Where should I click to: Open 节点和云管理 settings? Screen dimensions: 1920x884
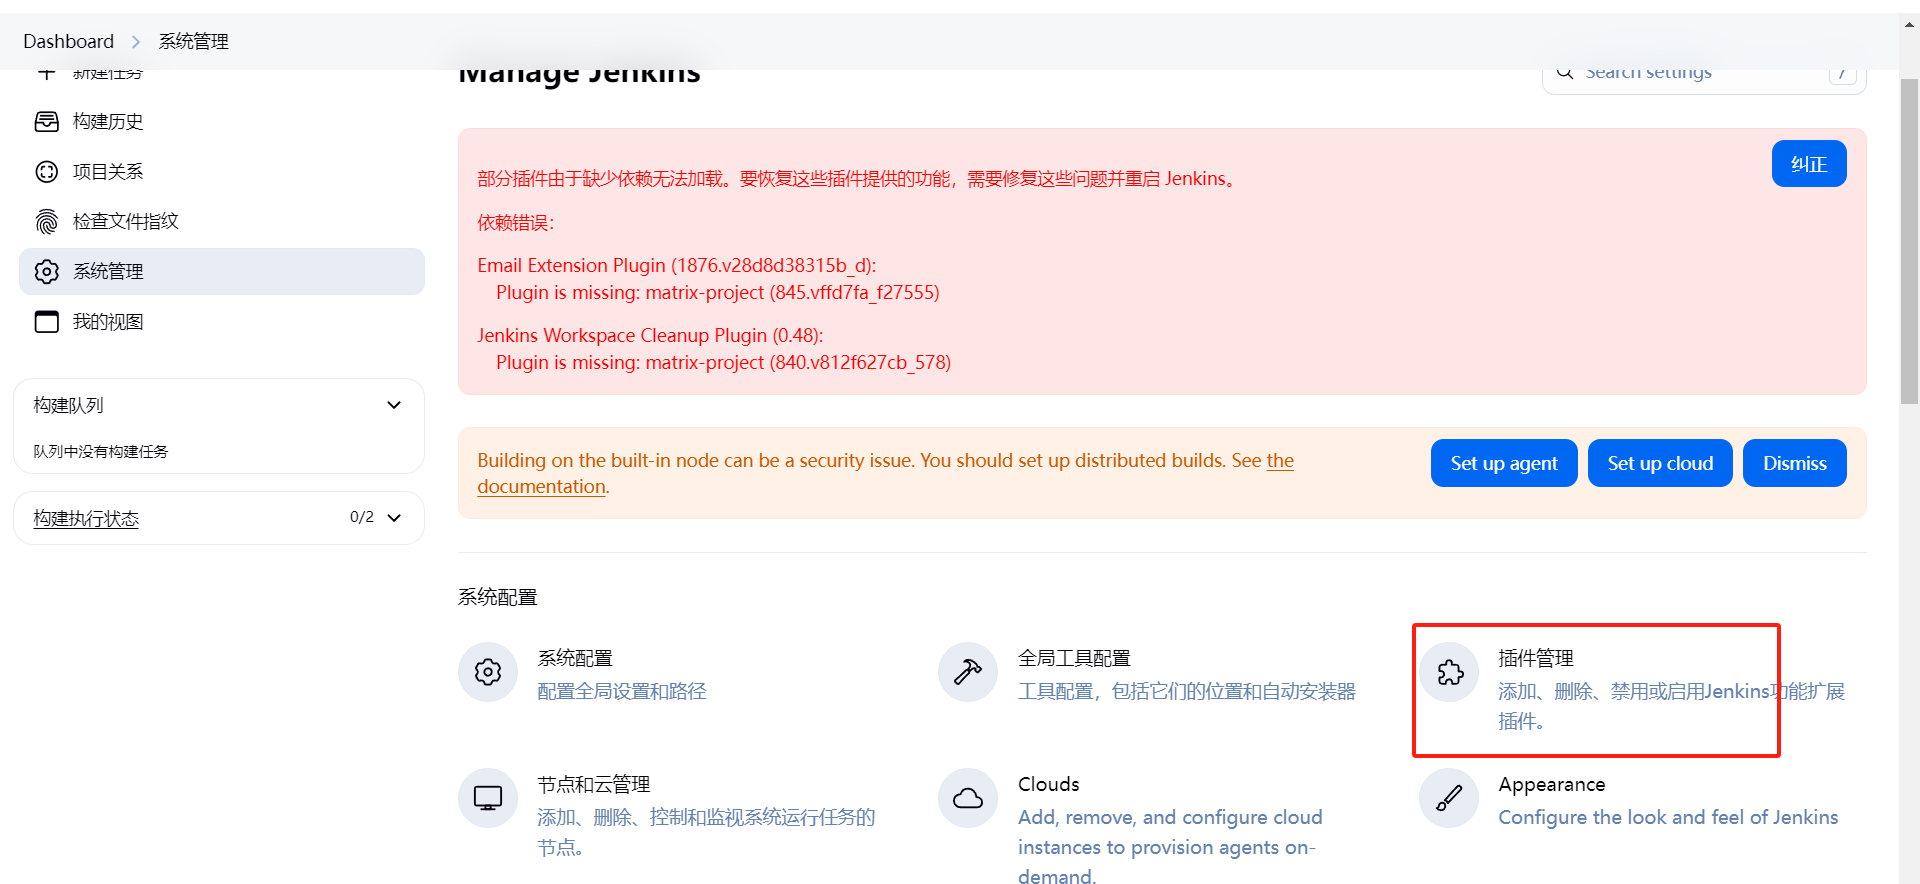594,784
